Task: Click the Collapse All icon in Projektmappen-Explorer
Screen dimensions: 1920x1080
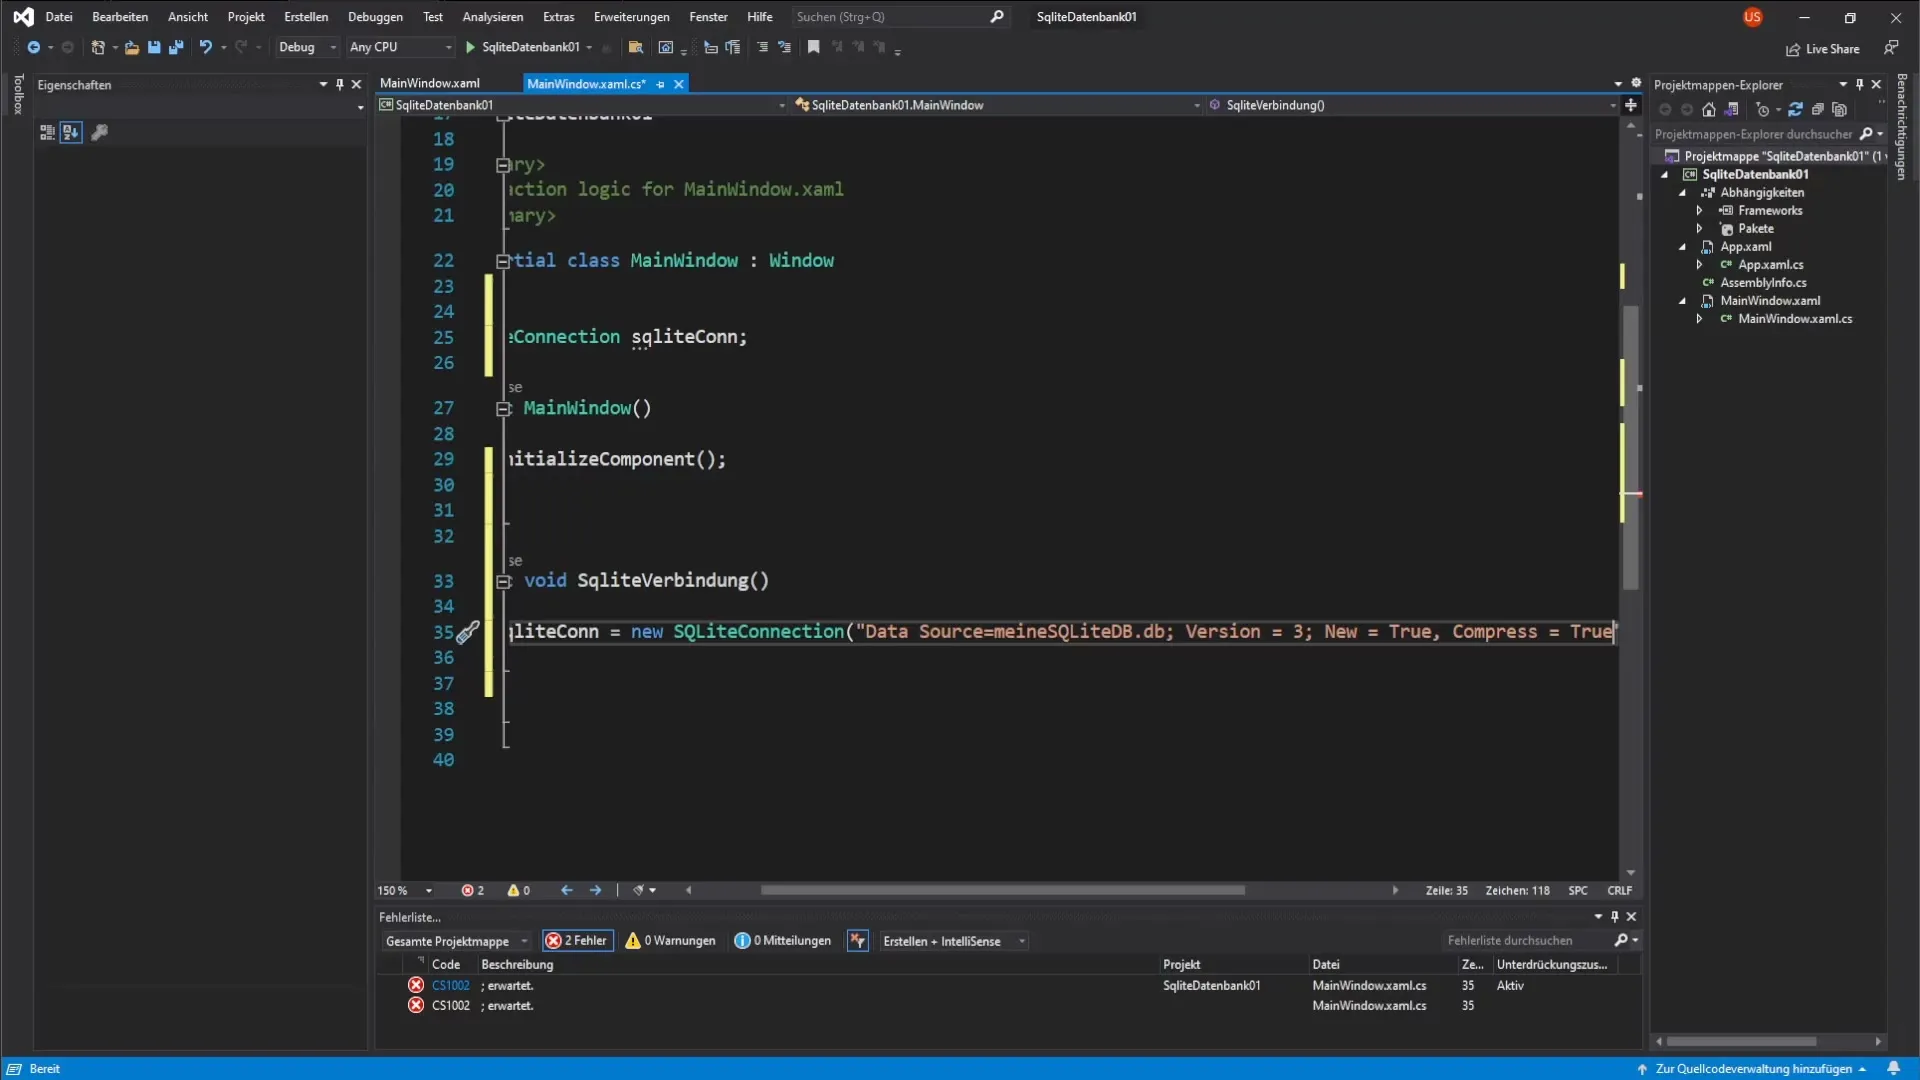Action: pyautogui.click(x=1817, y=110)
